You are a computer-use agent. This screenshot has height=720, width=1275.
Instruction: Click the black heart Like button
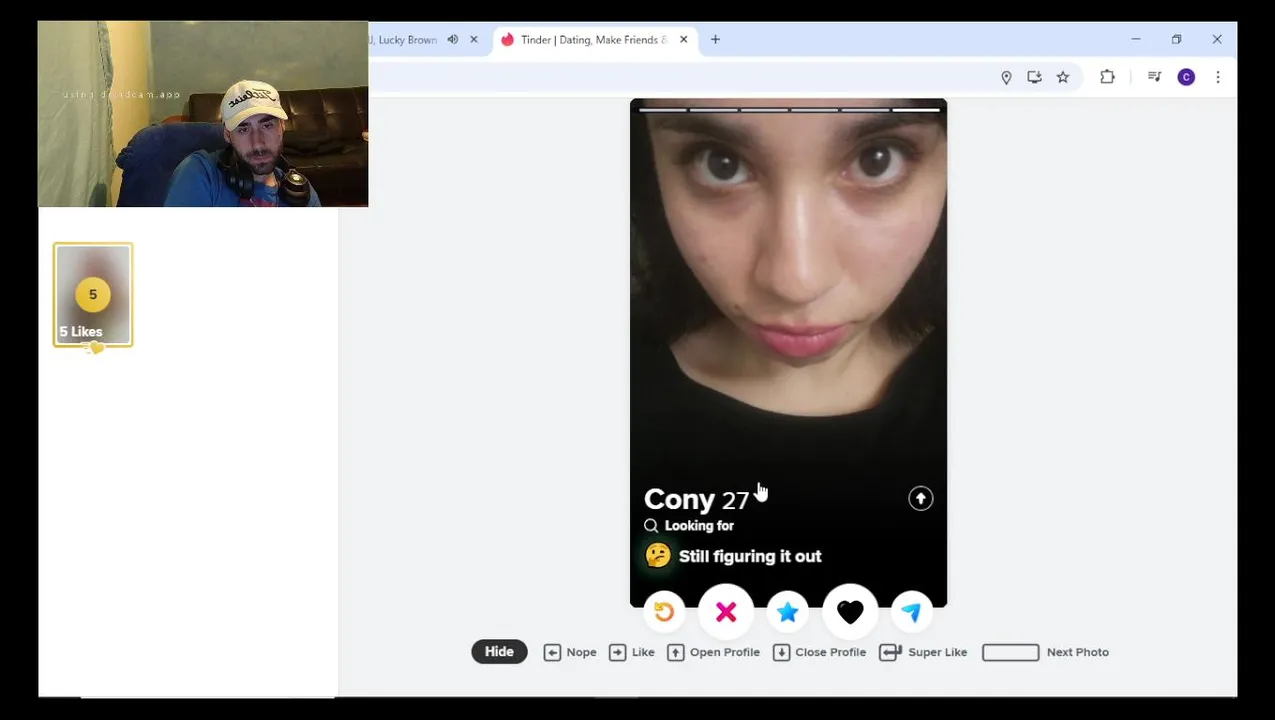coord(850,612)
